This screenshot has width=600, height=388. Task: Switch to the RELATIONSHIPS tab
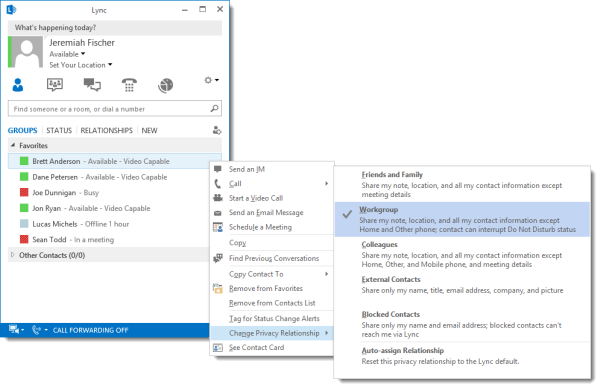(x=106, y=130)
